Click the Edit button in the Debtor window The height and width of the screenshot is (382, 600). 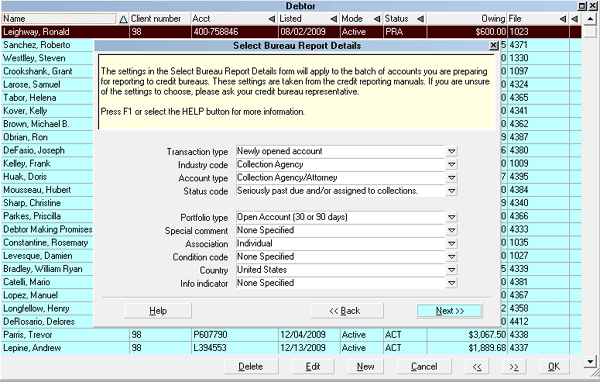click(x=313, y=366)
